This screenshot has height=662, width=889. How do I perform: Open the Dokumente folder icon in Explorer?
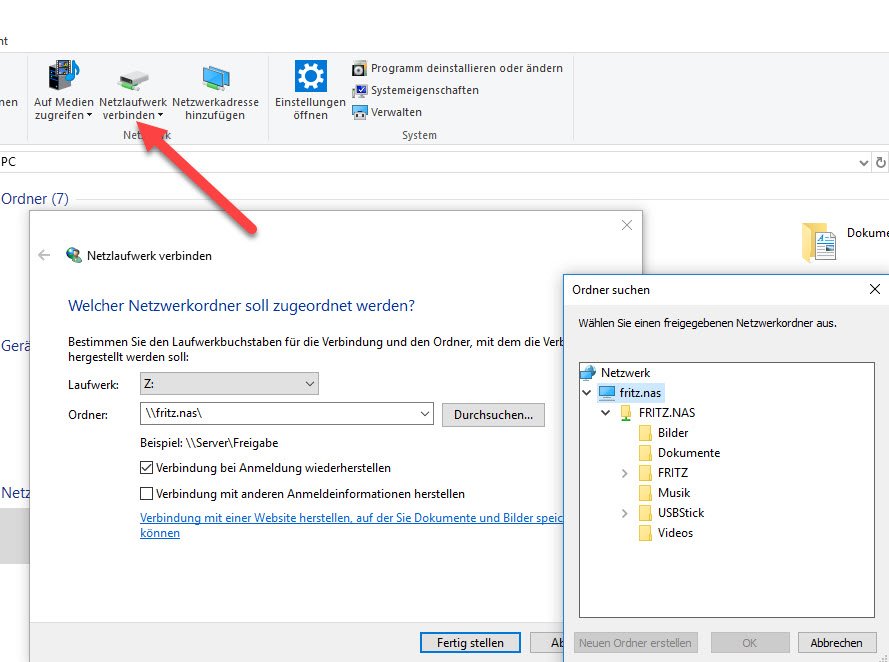pyautogui.click(x=819, y=242)
